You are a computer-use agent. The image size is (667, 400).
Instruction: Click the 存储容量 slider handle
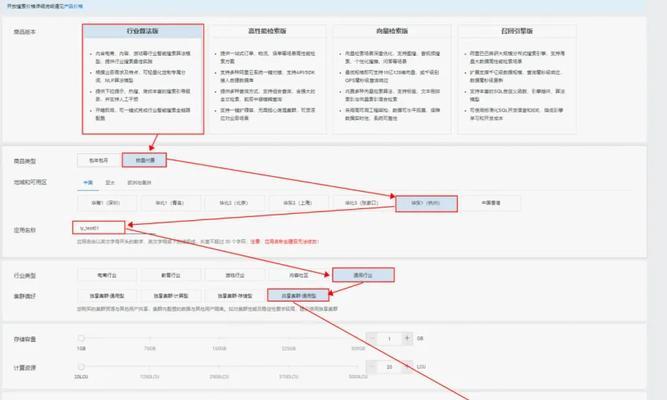81,338
